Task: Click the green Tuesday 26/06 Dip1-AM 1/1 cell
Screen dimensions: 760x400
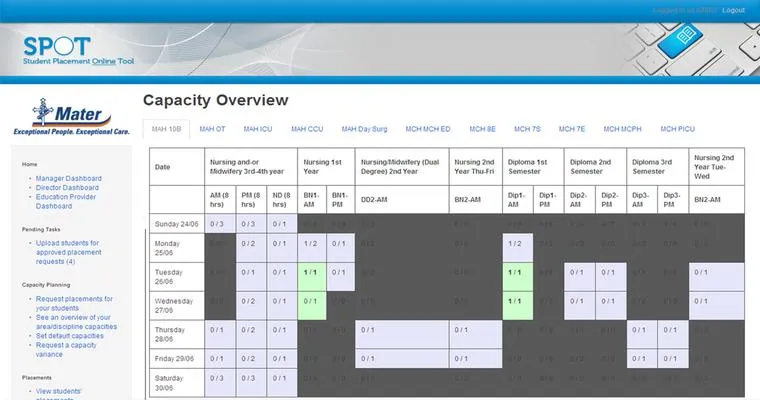Action: click(x=518, y=277)
